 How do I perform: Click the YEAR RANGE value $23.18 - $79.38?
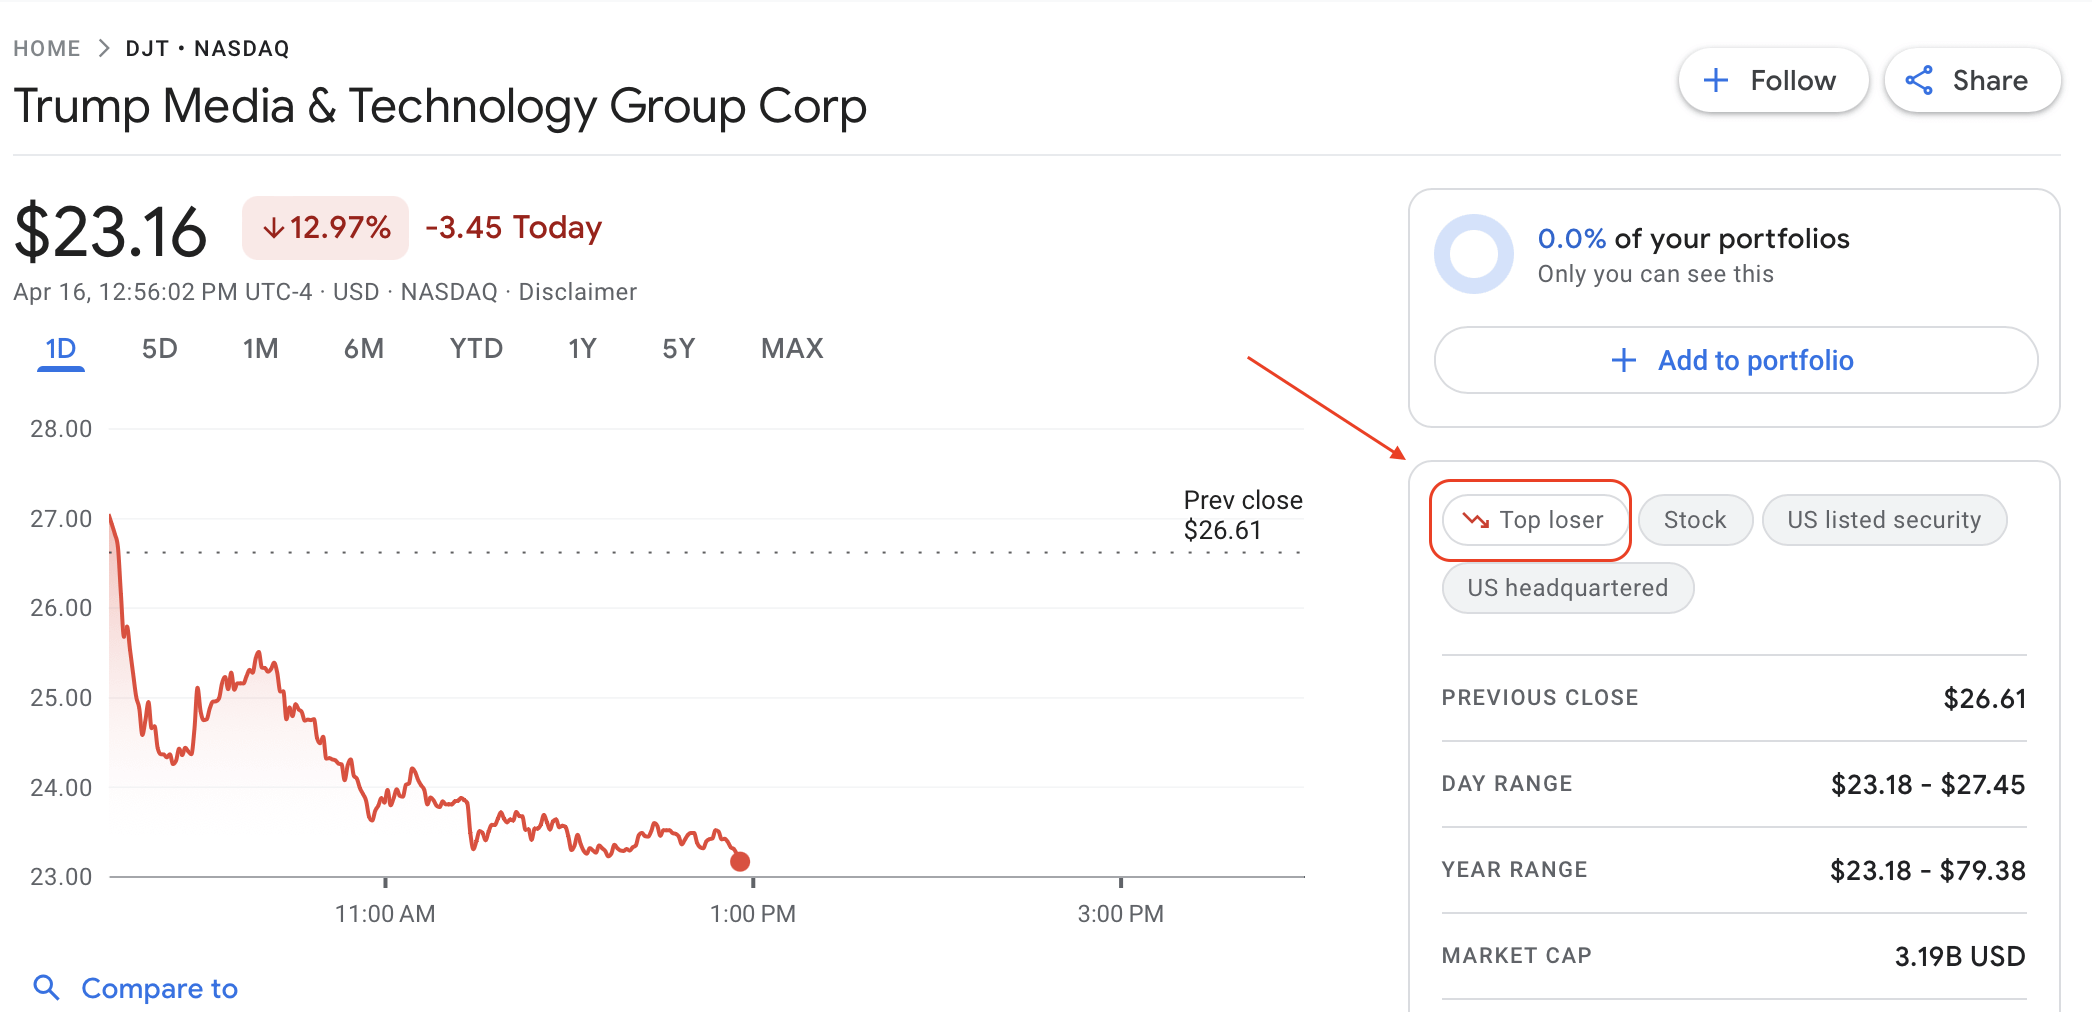coord(1928,871)
